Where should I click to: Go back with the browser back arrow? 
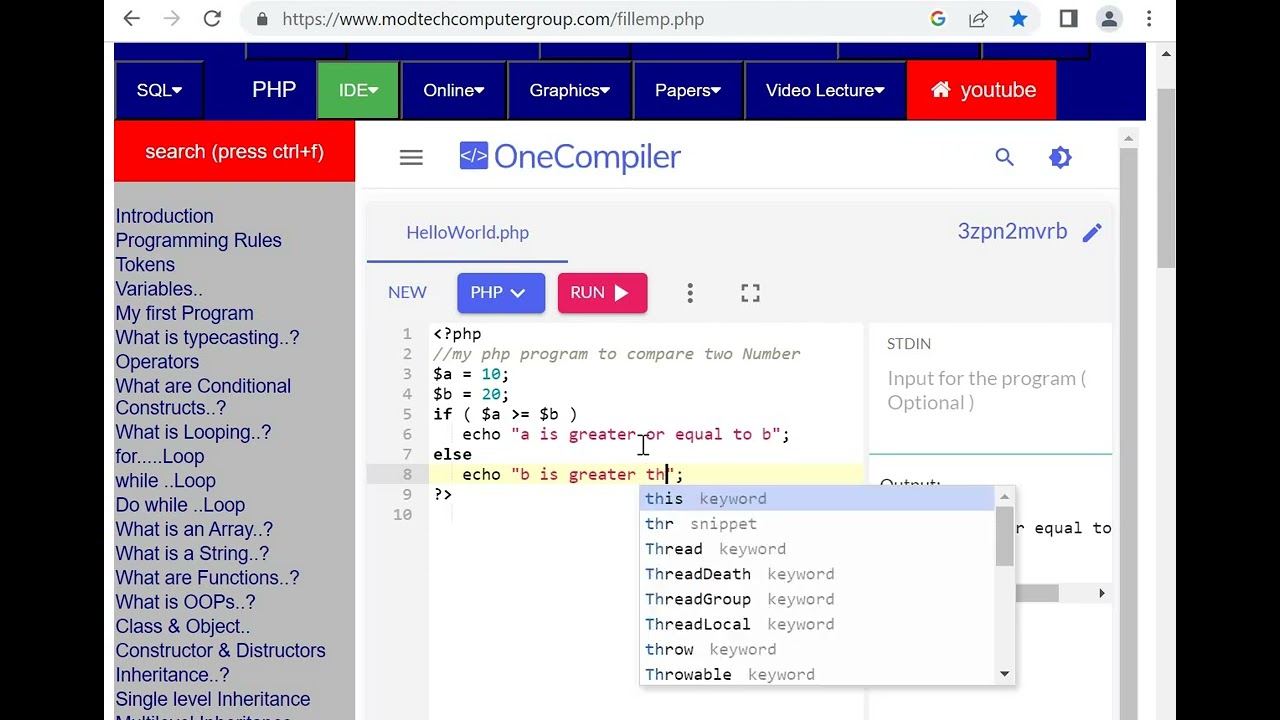click(x=131, y=19)
